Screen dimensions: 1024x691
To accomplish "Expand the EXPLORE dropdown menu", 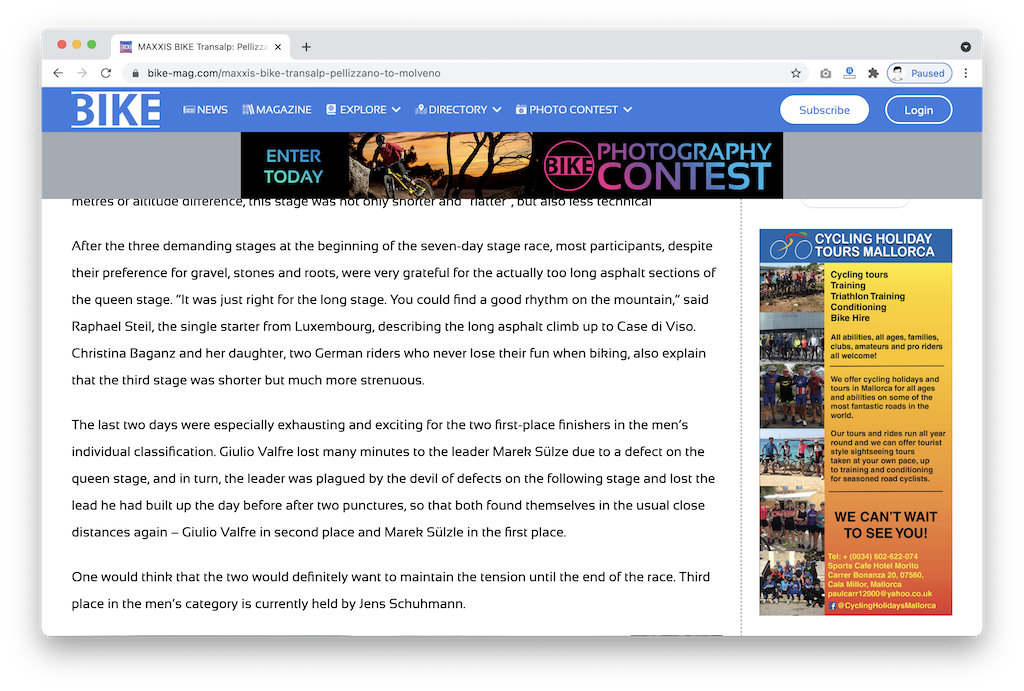I will pos(363,110).
